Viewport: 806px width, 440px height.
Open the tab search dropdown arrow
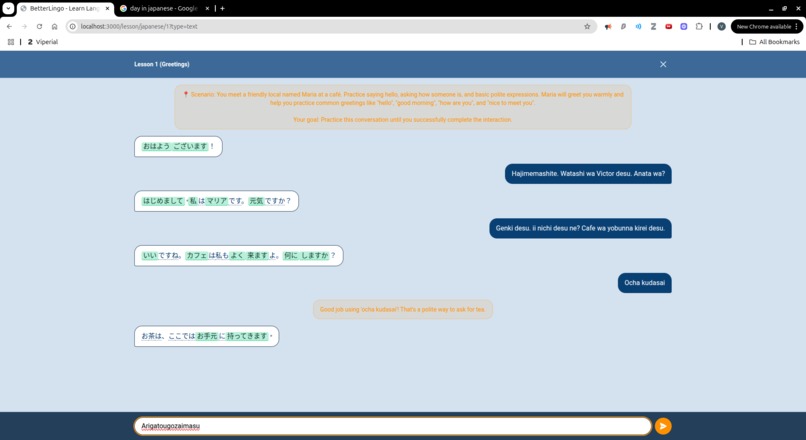coord(8,8)
